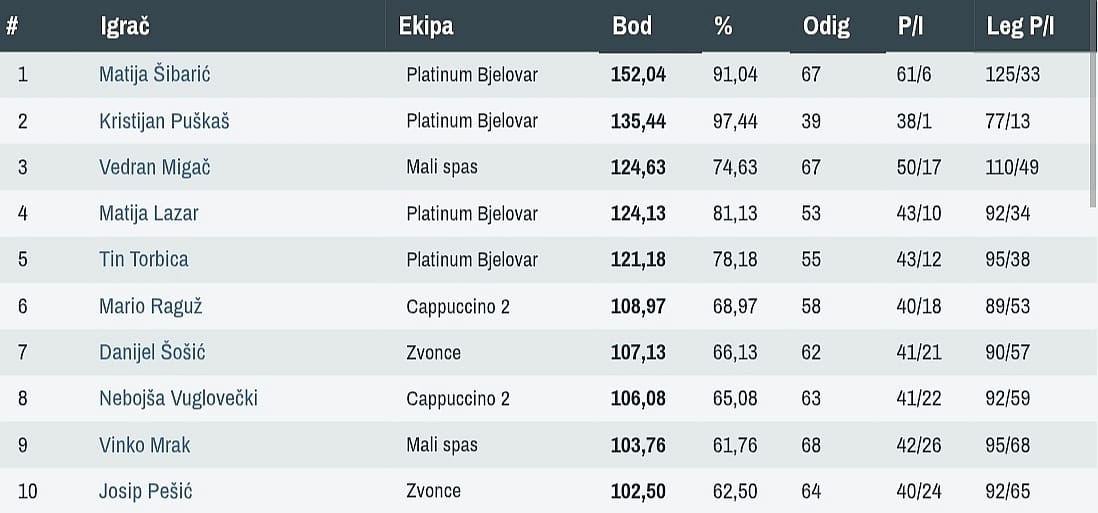Sort by P/I column header

click(x=910, y=26)
